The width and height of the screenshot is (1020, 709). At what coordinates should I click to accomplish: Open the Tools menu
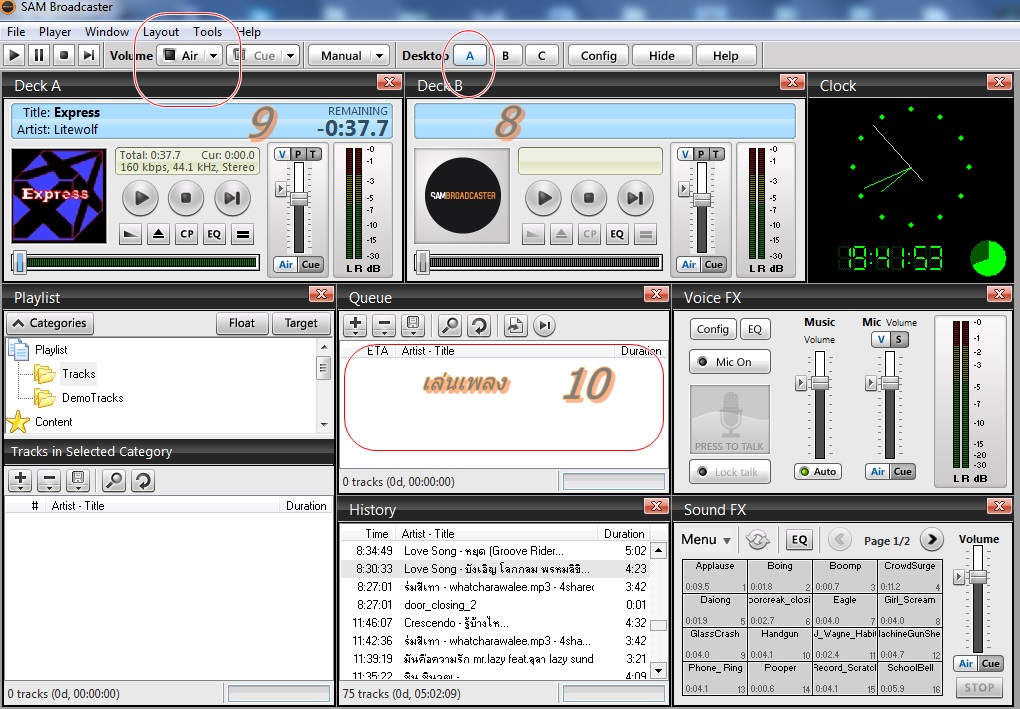tap(208, 32)
